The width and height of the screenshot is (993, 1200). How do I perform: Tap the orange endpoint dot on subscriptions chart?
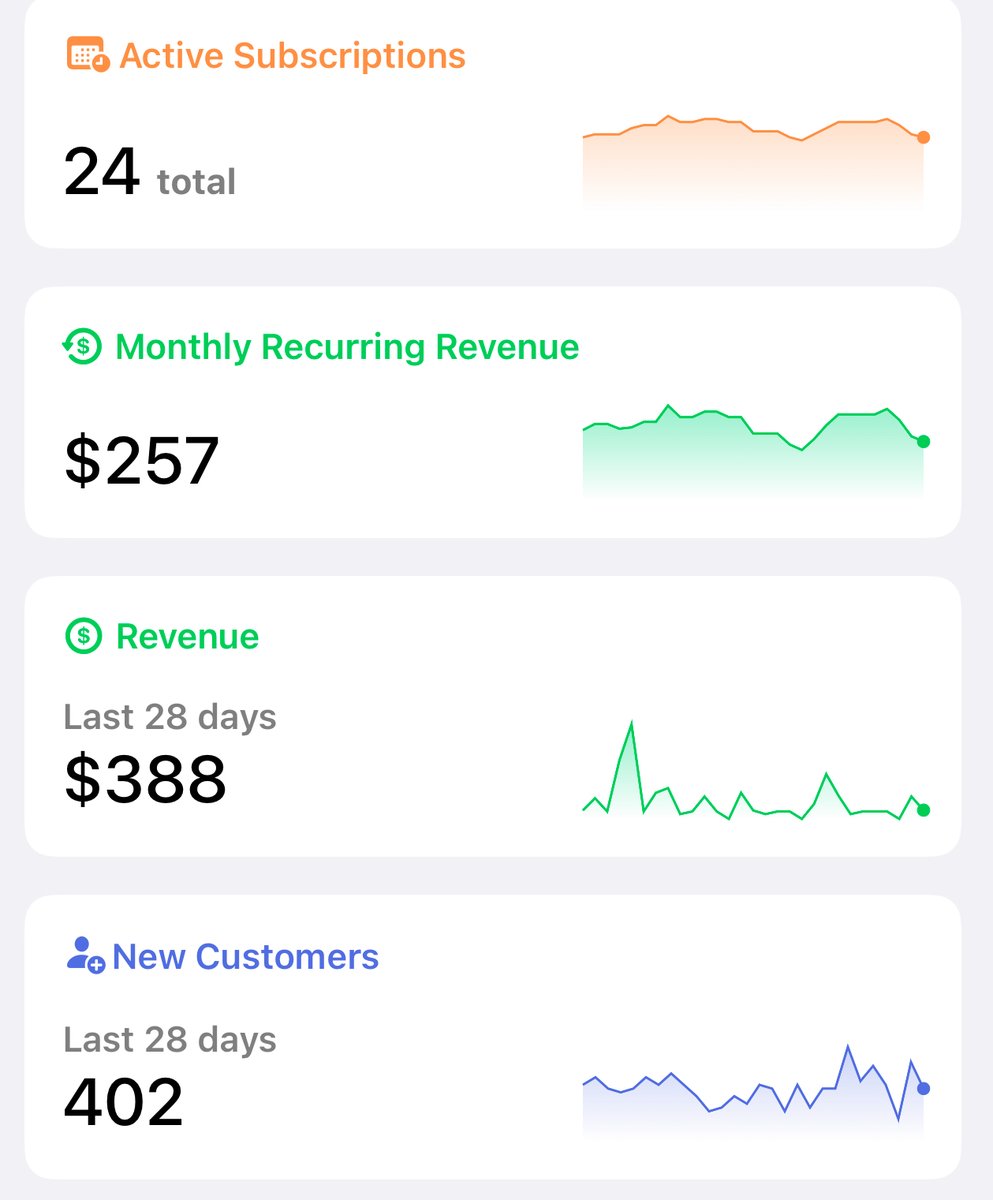(923, 137)
